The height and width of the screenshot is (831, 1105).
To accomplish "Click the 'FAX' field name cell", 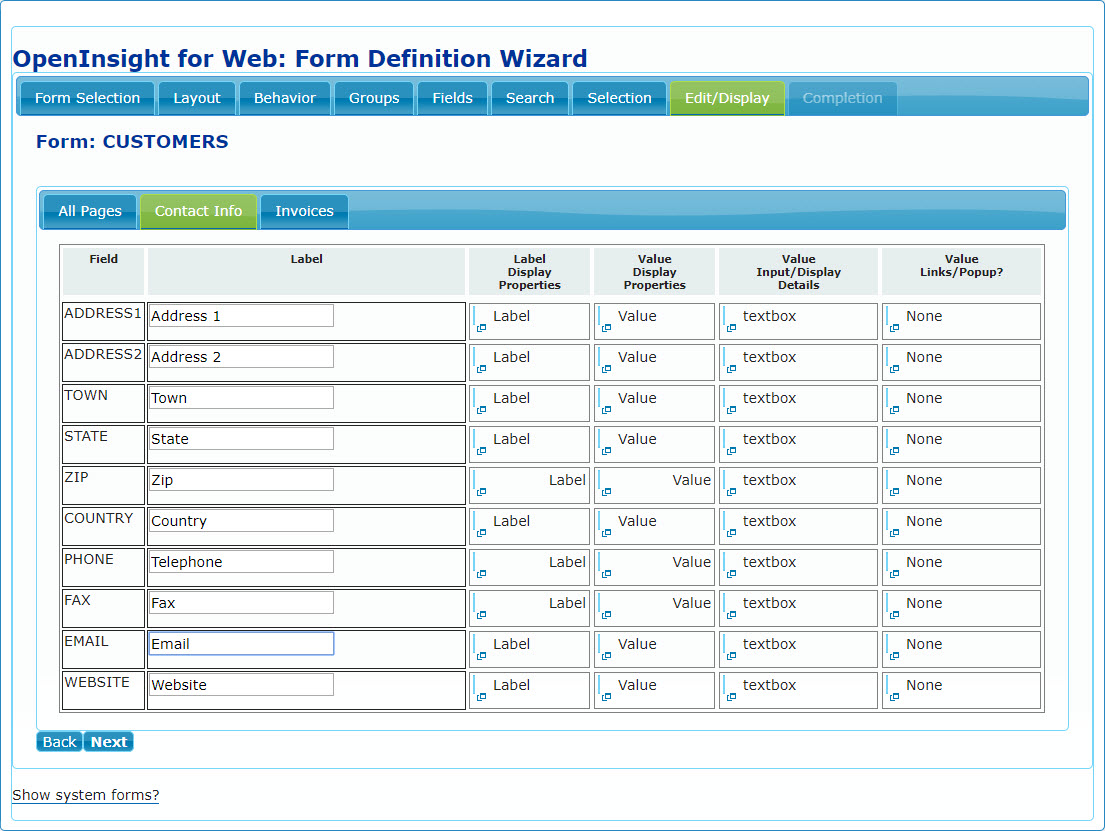I will [x=104, y=608].
